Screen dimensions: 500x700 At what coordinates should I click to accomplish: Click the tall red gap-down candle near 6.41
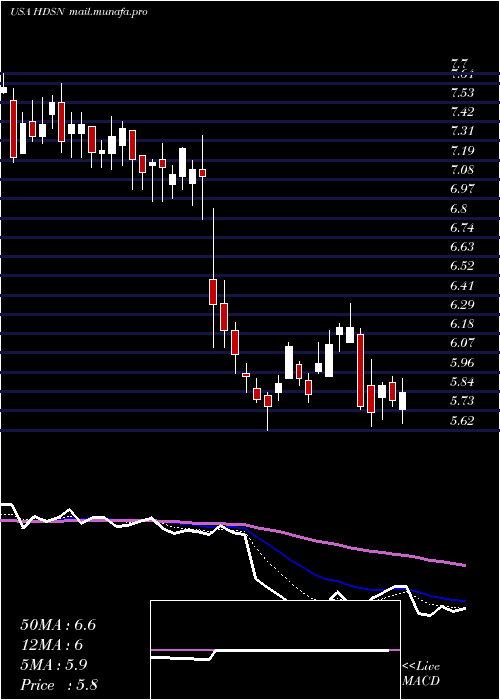pyautogui.click(x=213, y=292)
